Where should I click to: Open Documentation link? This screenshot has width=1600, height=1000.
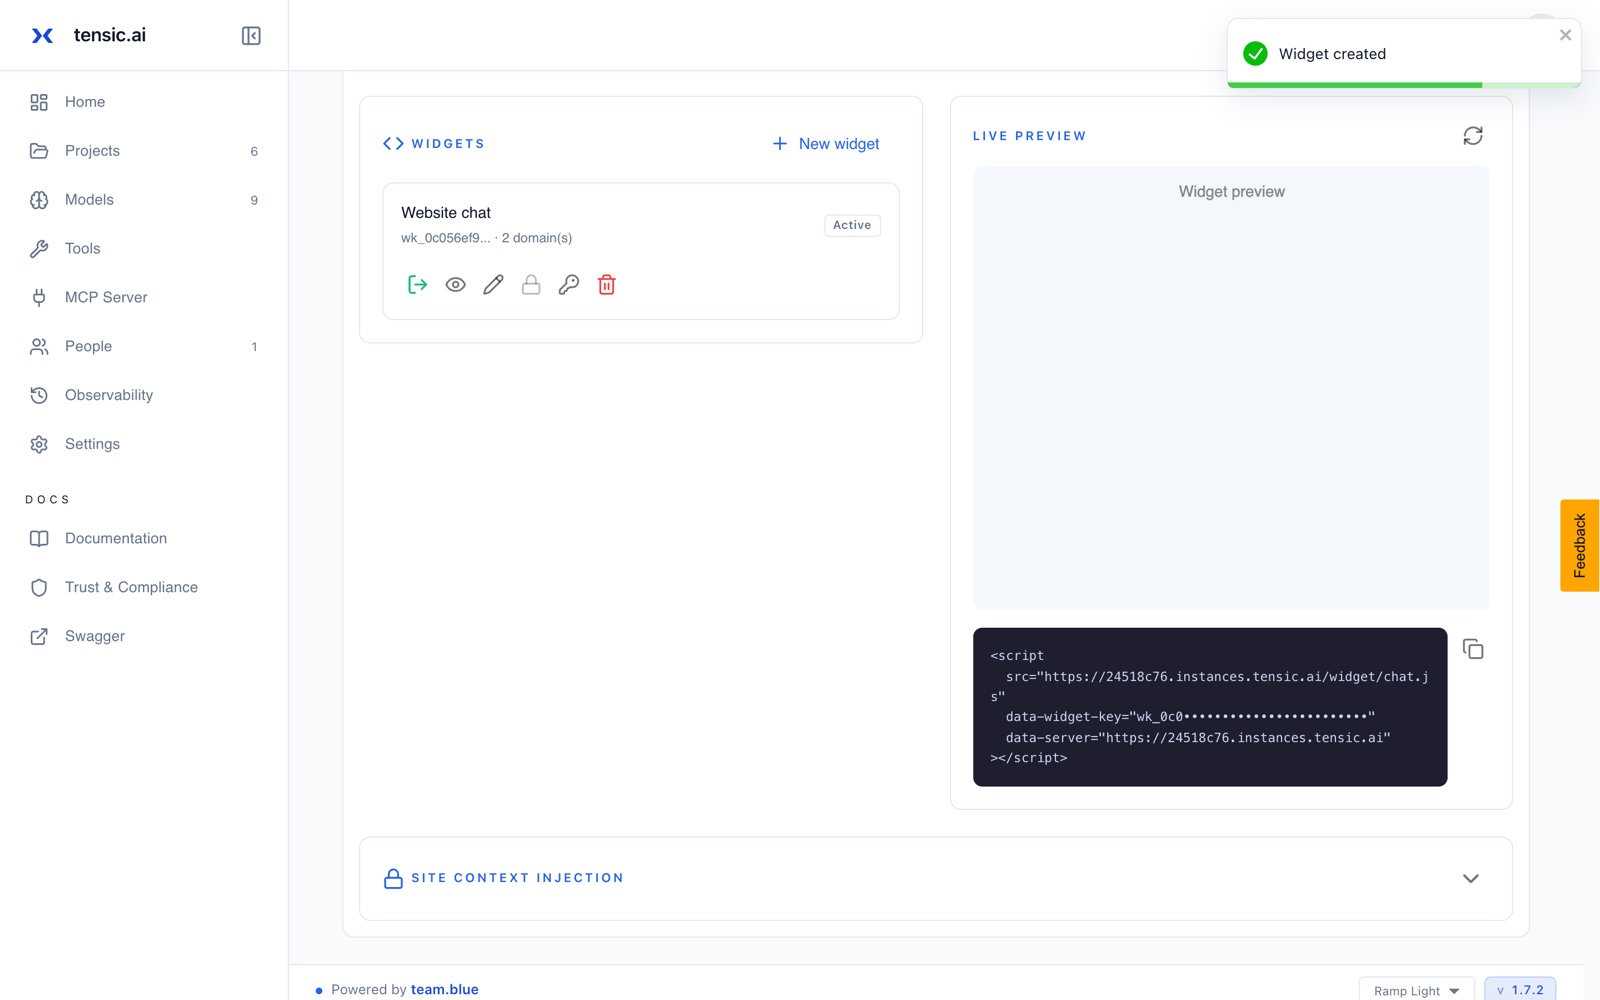click(x=144, y=538)
